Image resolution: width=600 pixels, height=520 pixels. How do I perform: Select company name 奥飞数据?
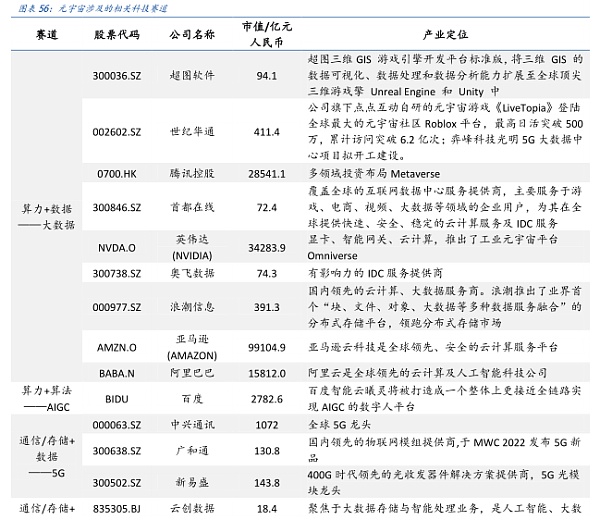[192, 273]
